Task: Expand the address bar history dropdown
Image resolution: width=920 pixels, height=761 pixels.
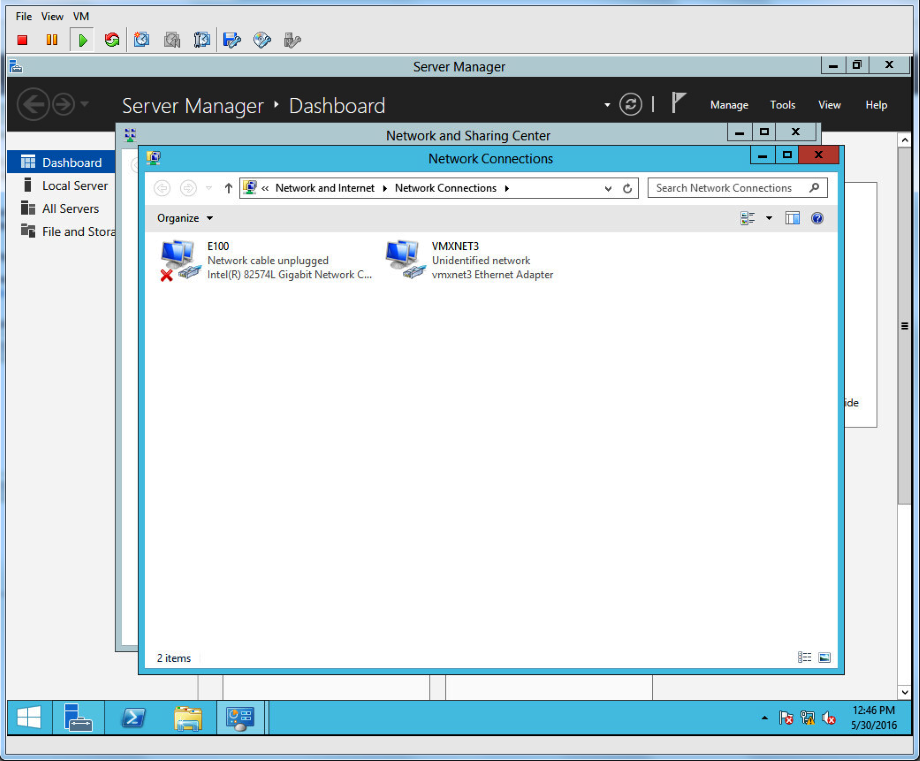Action: 608,188
